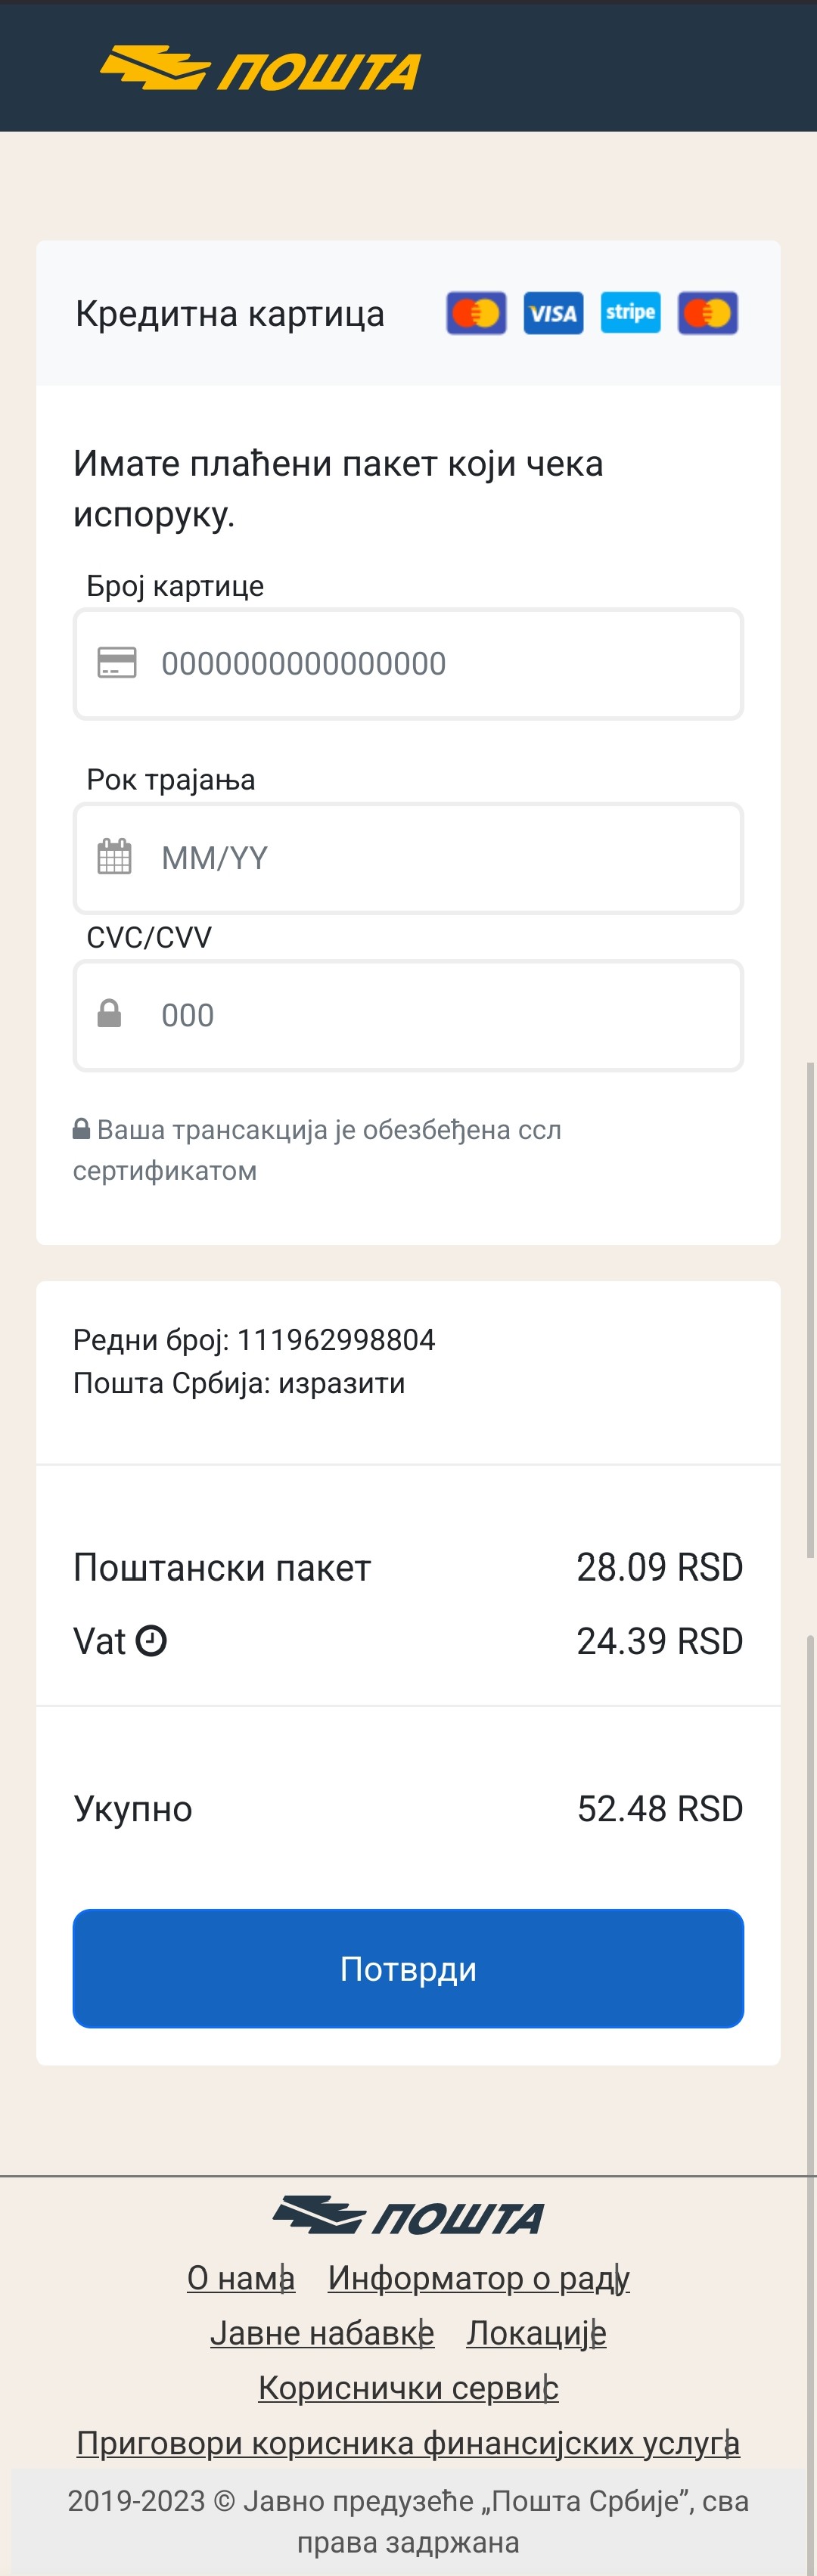Click the Stripe payment icon
This screenshot has height=2576, width=817.
click(x=630, y=313)
